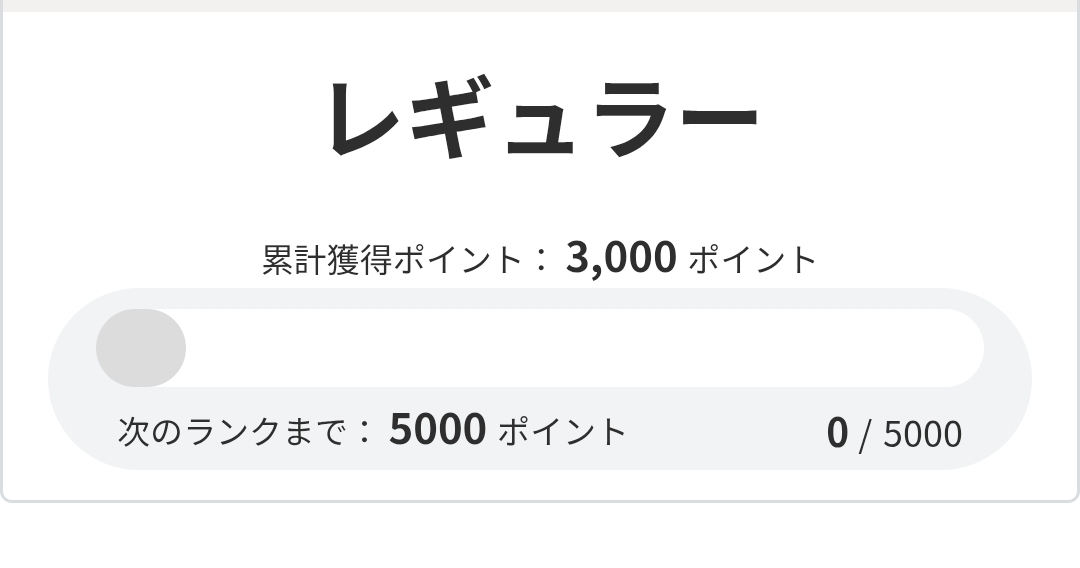Click the bold 3,000 cumulative points value

pyautogui.click(x=621, y=258)
